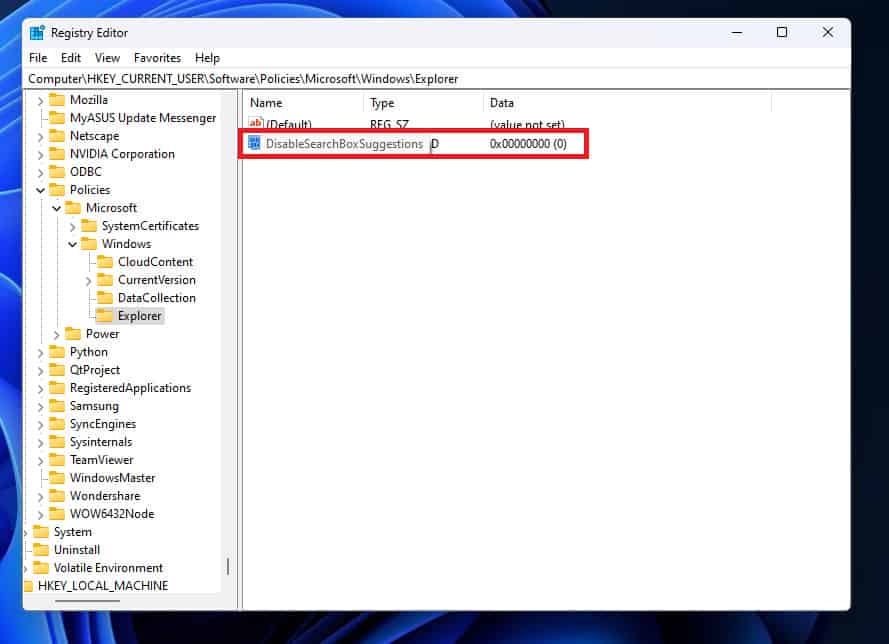Click the QtProject folder icon

pos(57,370)
